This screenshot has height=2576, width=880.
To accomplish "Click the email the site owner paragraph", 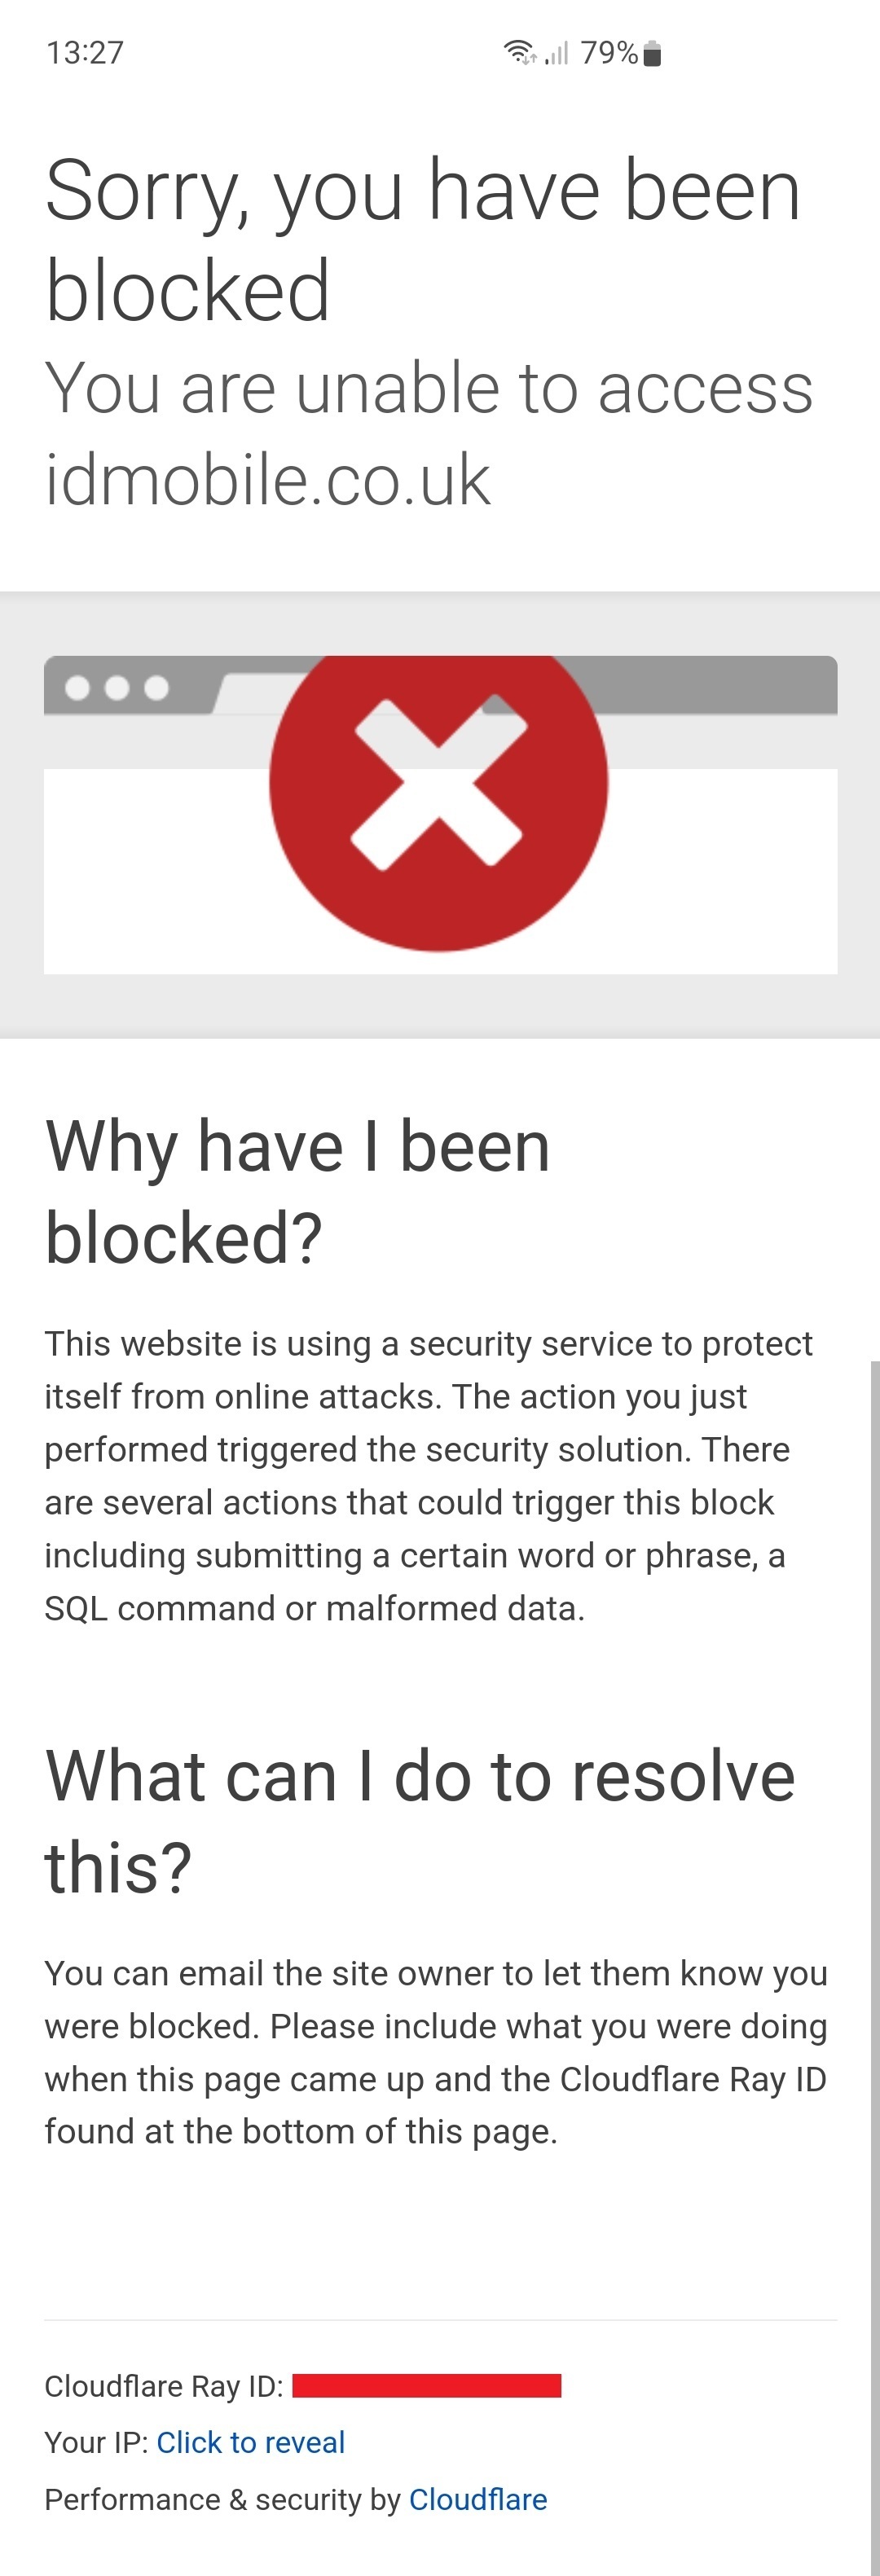I will pos(436,2052).
